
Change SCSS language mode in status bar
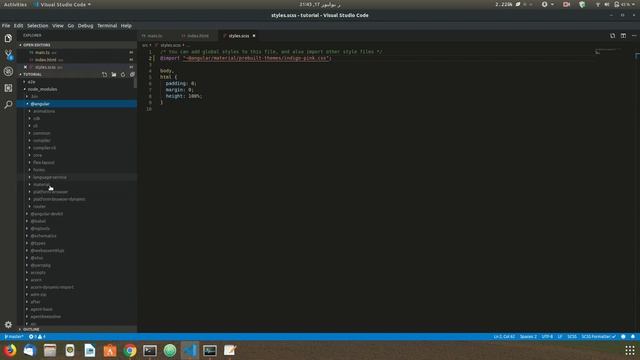[x=572, y=337]
